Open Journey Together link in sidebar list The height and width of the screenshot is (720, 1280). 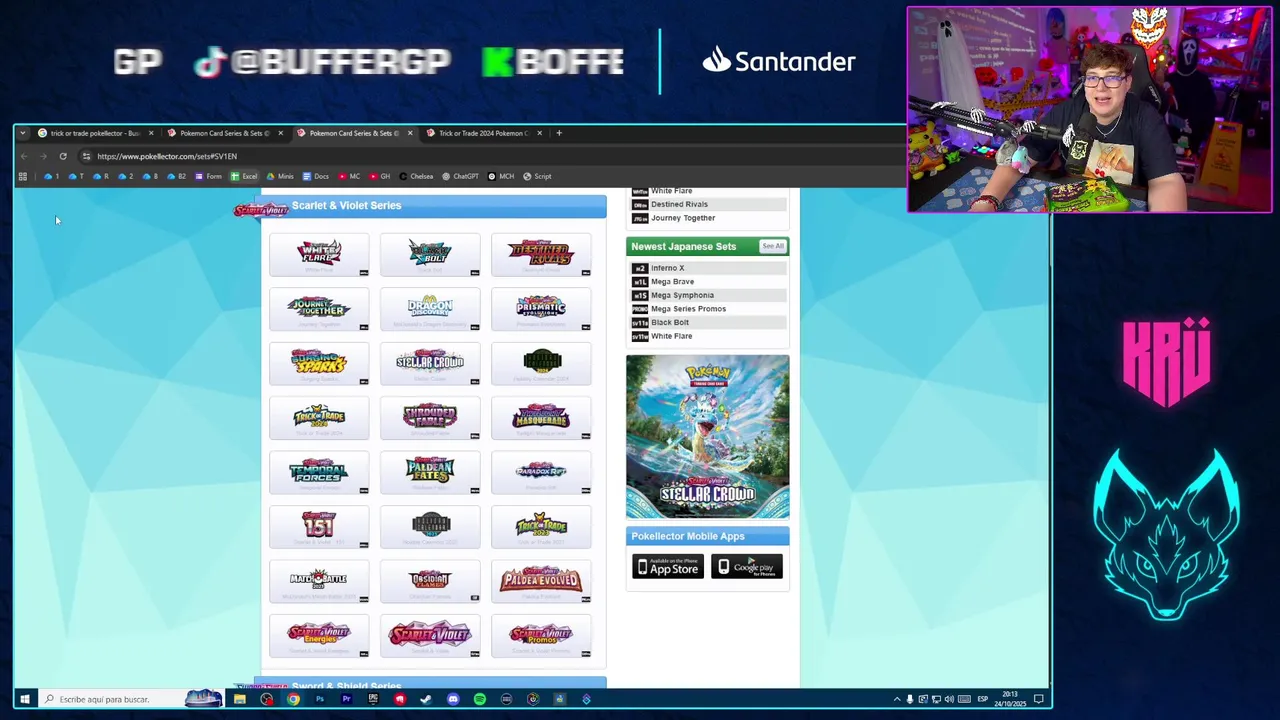[x=683, y=218]
